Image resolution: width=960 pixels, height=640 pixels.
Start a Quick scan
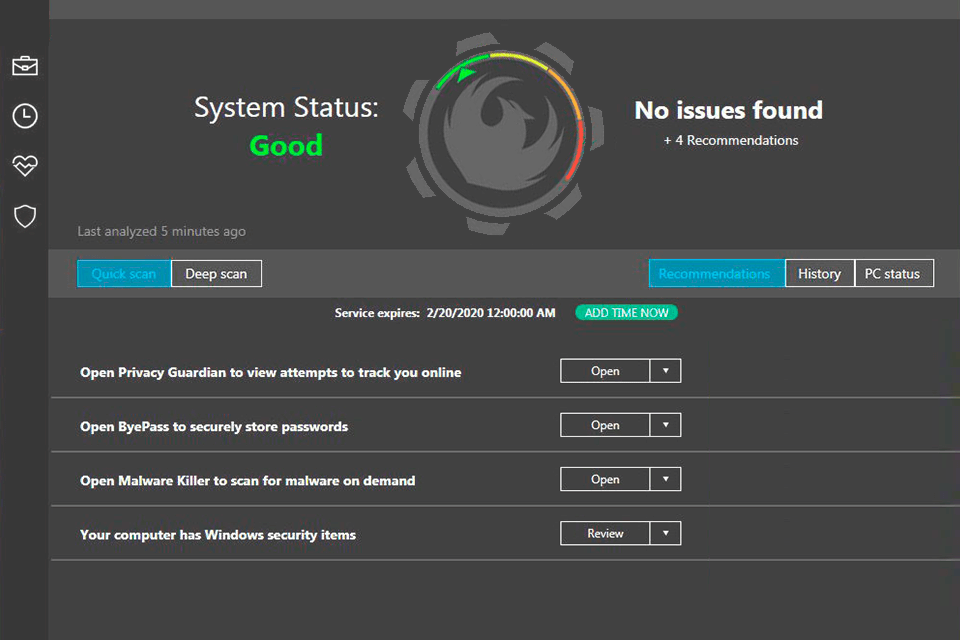pos(123,273)
